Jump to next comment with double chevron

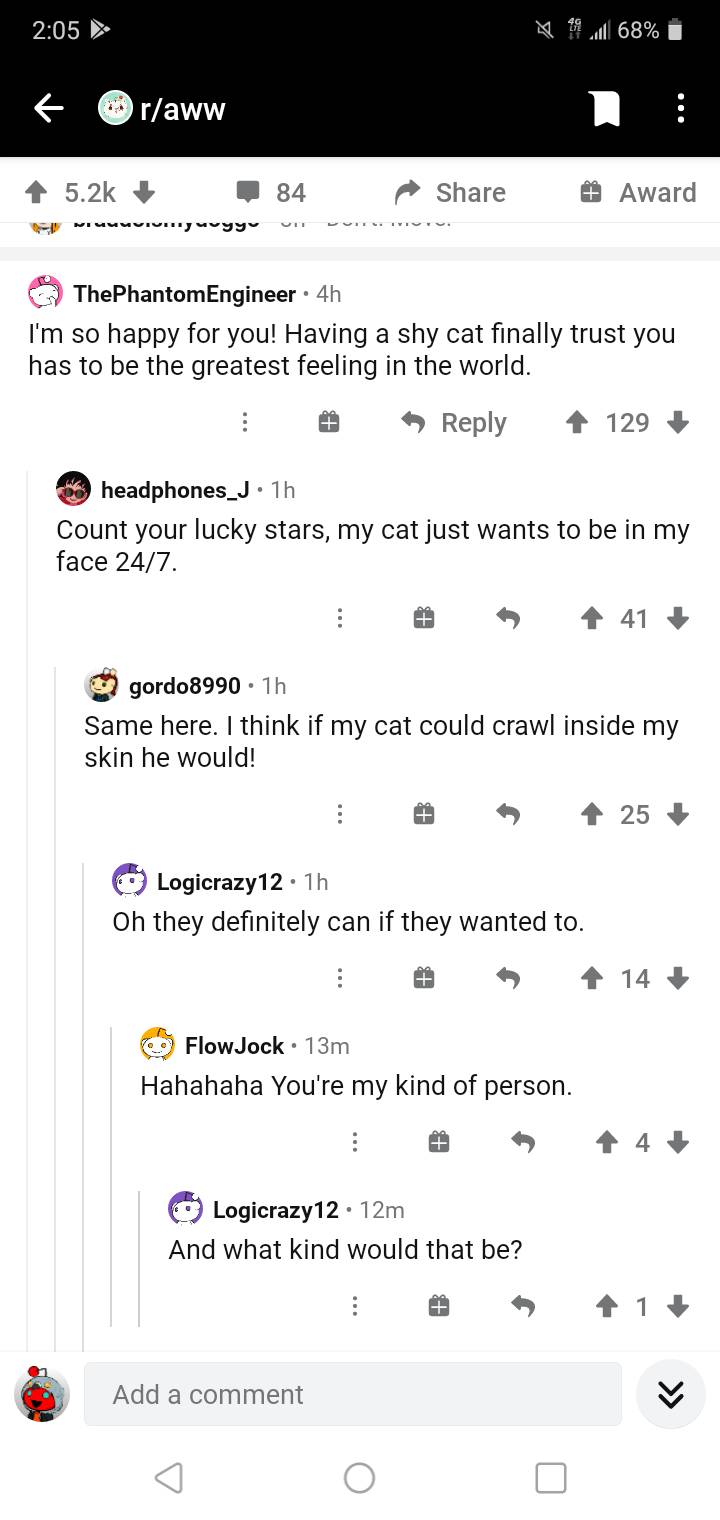pos(670,1394)
